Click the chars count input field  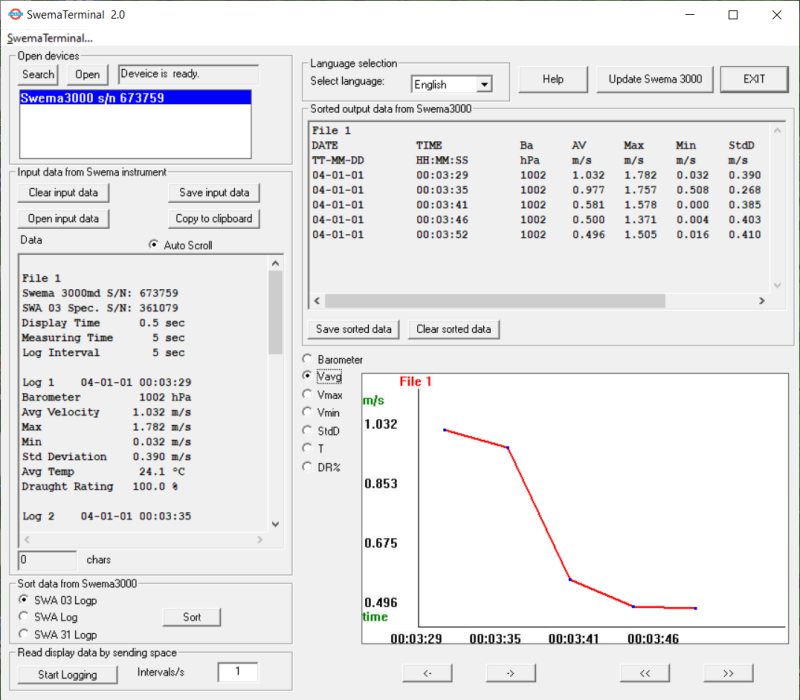coord(47,560)
